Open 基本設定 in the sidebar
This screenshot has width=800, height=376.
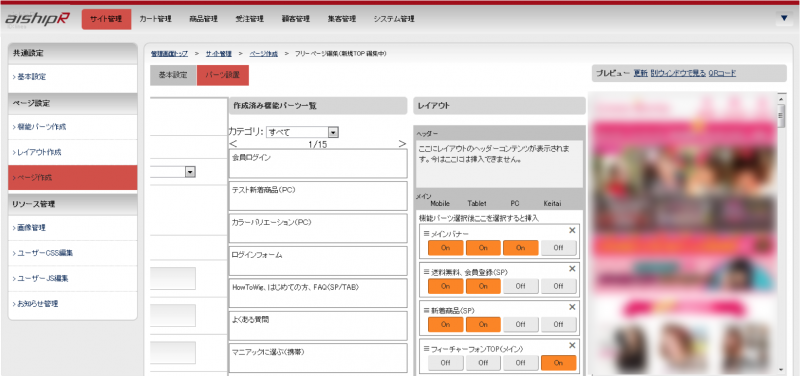(x=73, y=77)
